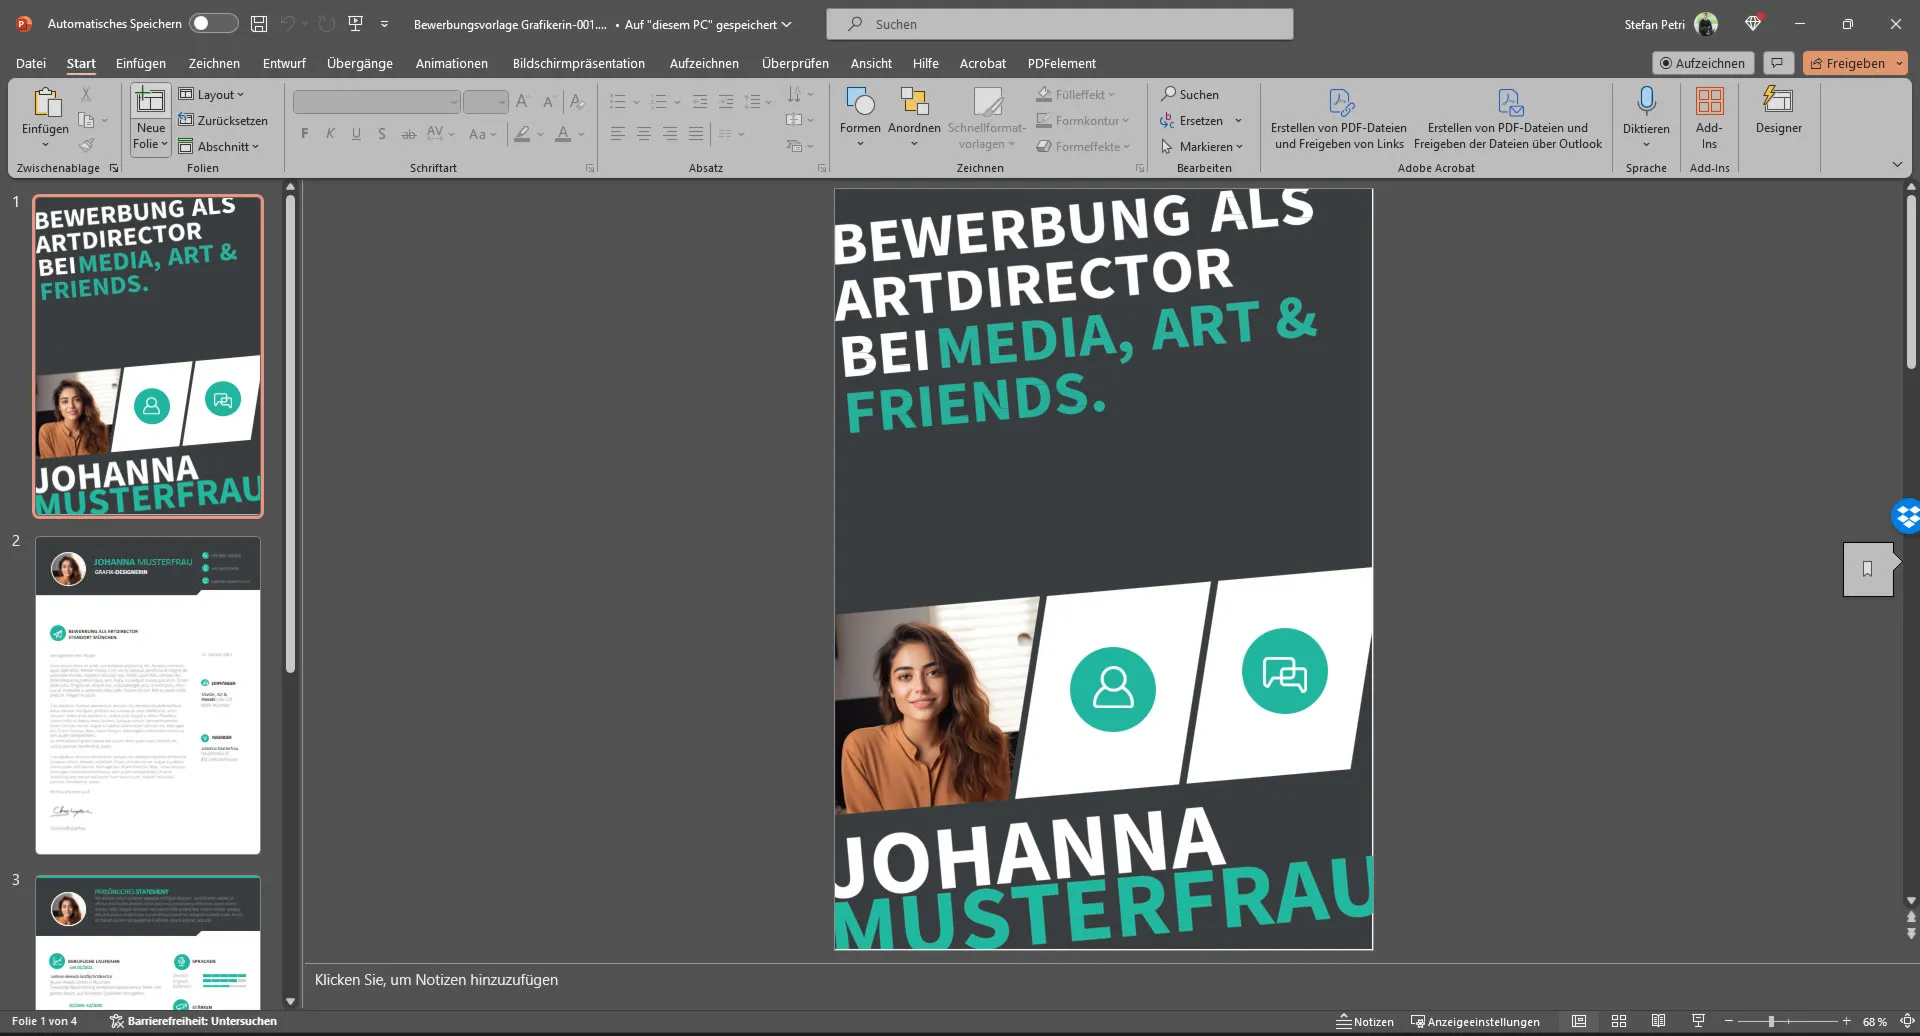The width and height of the screenshot is (1920, 1036).
Task: Click Barrierefreiheit: Untersuchen in status bar
Action: (x=194, y=1021)
